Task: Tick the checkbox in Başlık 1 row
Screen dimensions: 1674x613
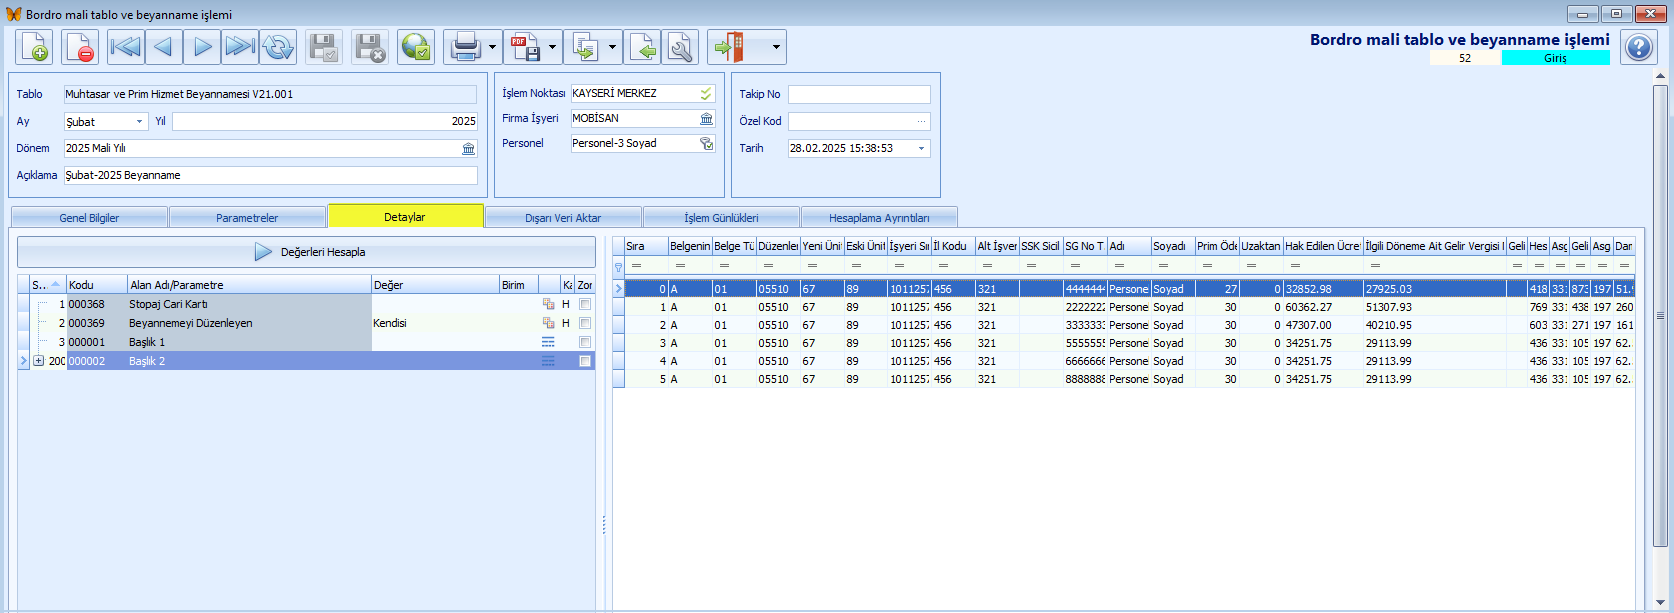Action: click(x=585, y=342)
